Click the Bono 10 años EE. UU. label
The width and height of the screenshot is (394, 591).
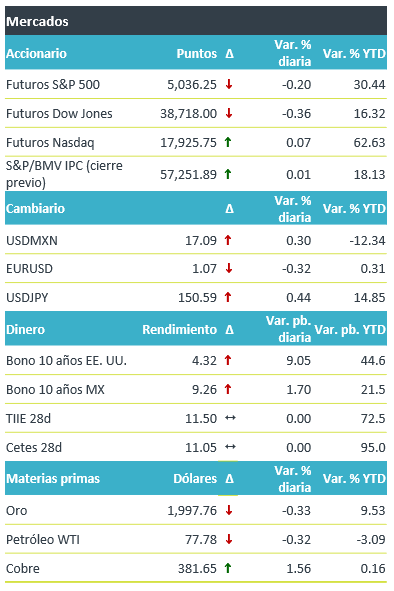pos(66,360)
